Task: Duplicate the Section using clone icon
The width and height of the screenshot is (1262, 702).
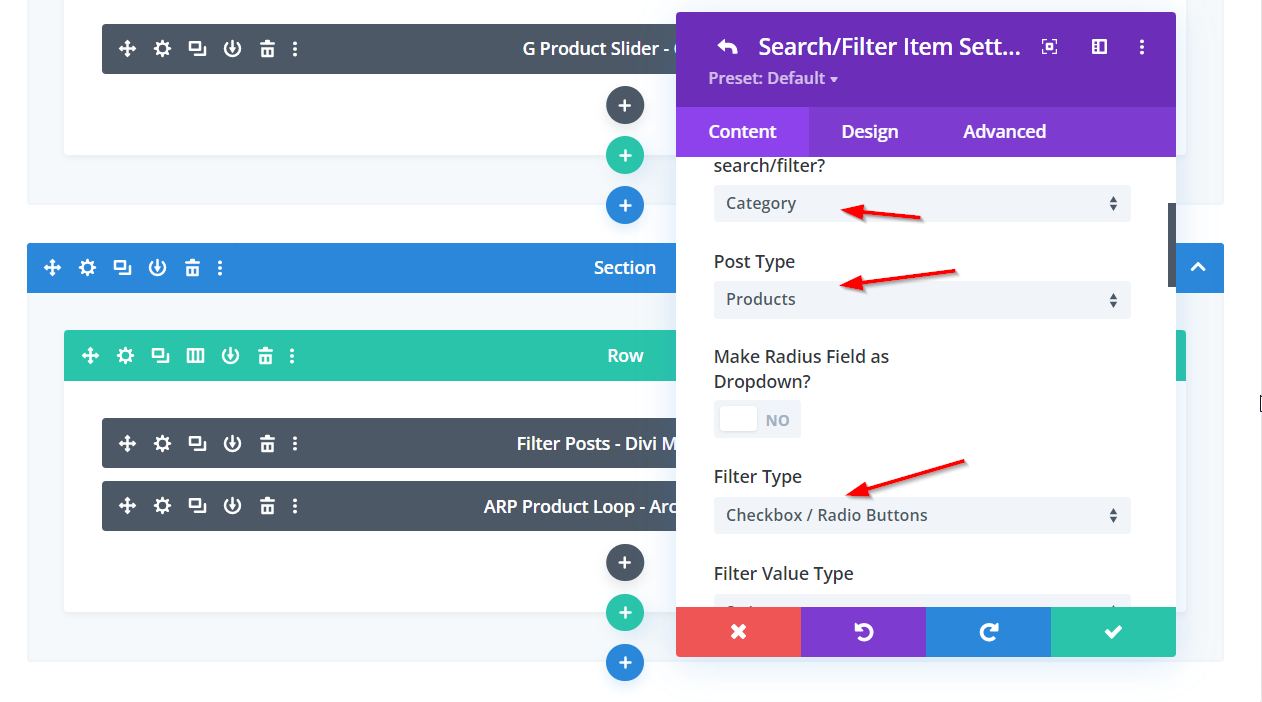Action: tap(122, 267)
